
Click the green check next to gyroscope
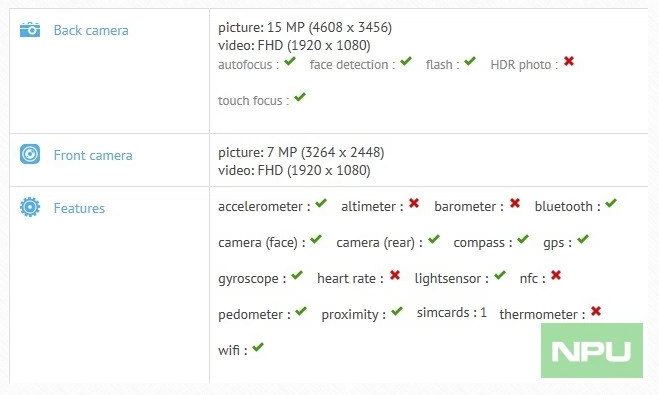pos(297,275)
